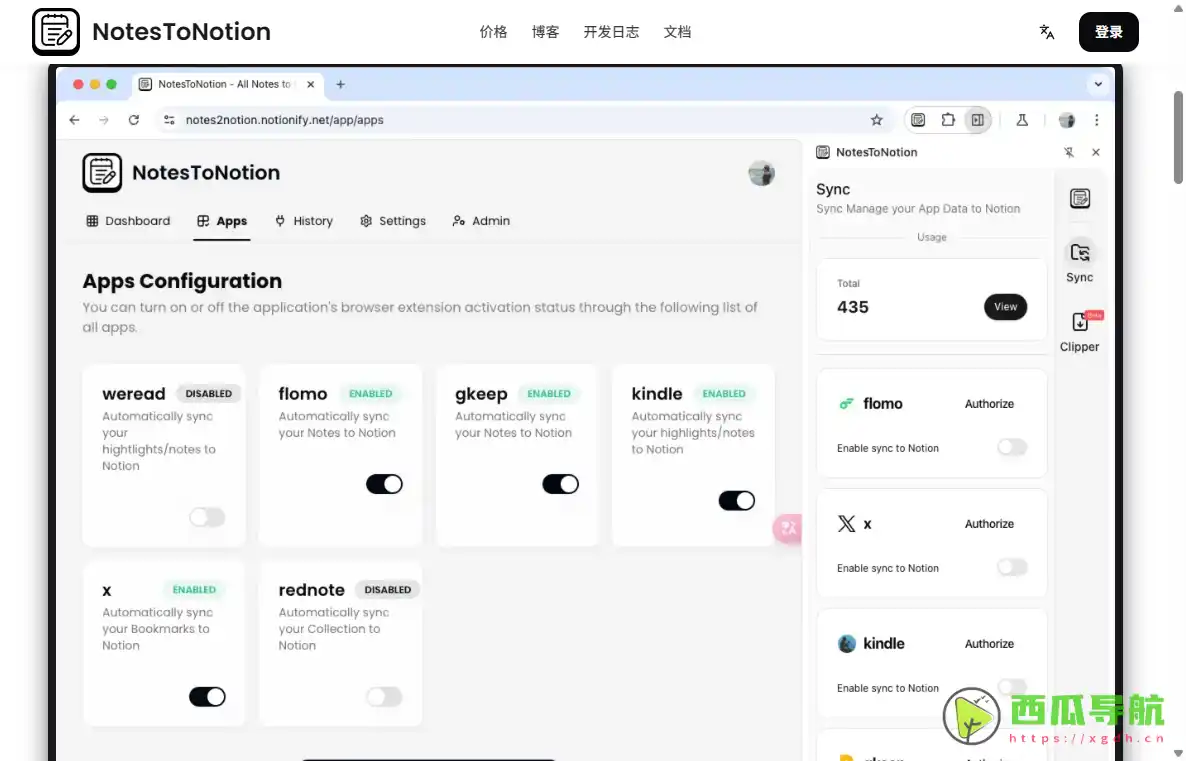Open 博客 blog menu link

[x=545, y=32]
